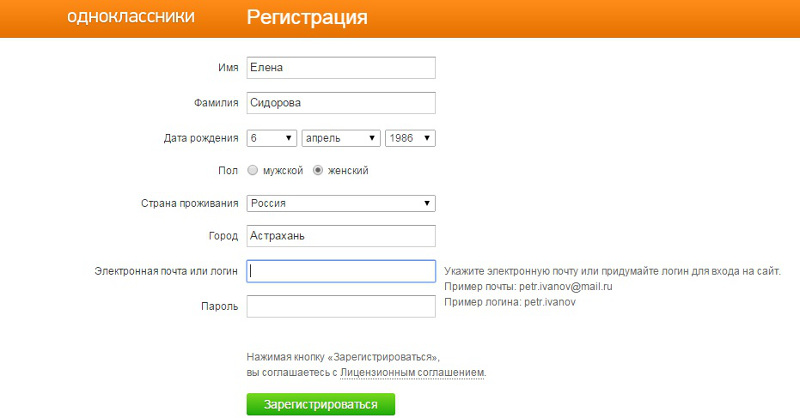Open the birth year dropdown showing 1986
The width and height of the screenshot is (800, 418).
click(410, 138)
